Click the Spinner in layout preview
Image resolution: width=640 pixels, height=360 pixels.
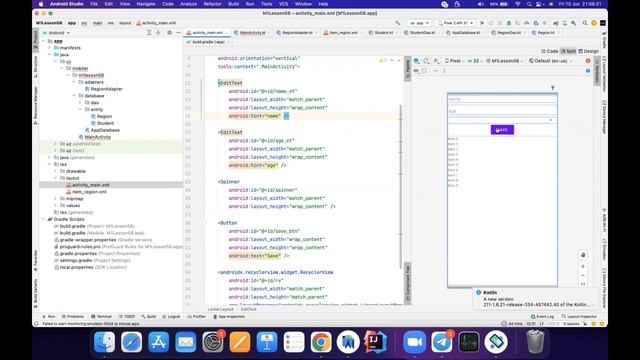click(502, 120)
